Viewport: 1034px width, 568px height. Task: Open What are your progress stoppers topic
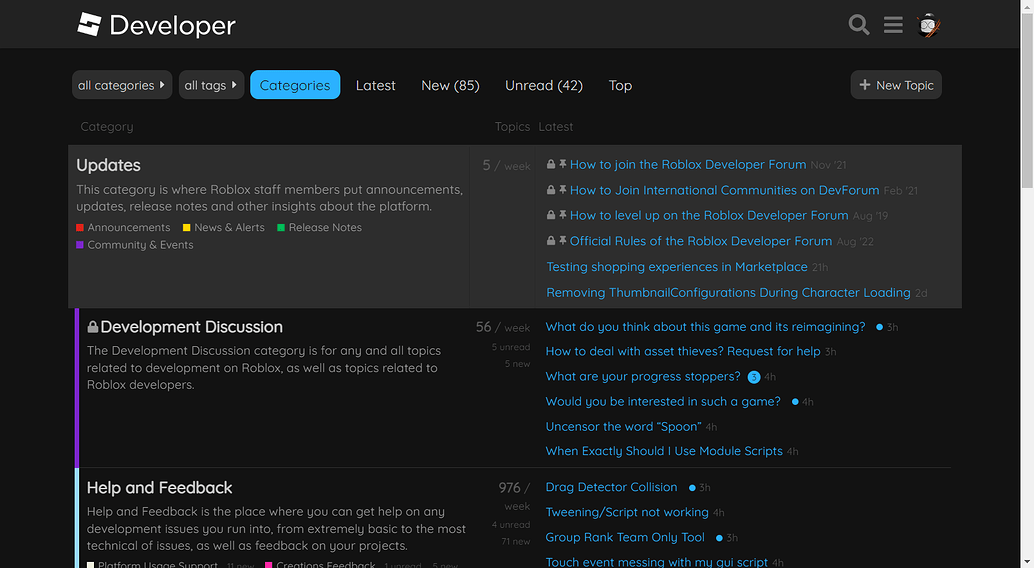643,376
